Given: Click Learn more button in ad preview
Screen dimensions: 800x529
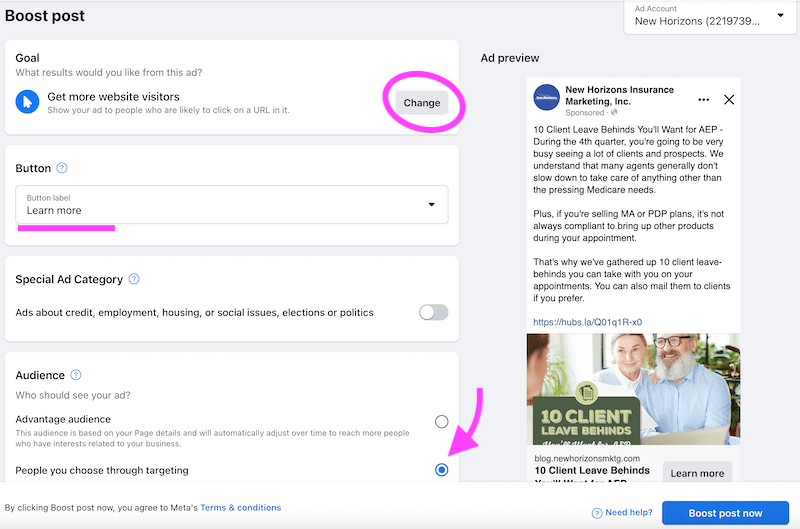Looking at the screenshot, I should [697, 473].
